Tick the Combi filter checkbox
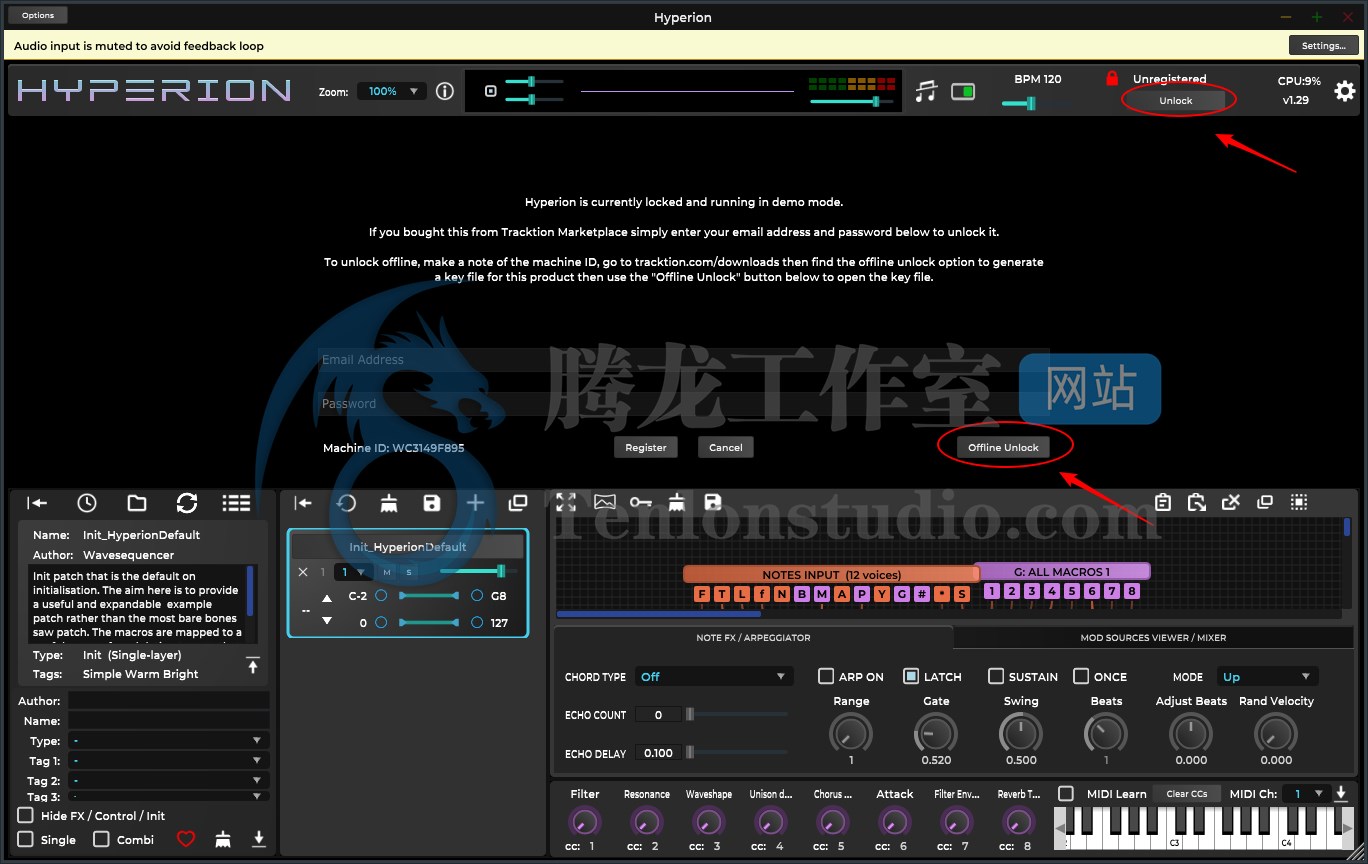Viewport: 1368px width, 864px height. [x=101, y=839]
